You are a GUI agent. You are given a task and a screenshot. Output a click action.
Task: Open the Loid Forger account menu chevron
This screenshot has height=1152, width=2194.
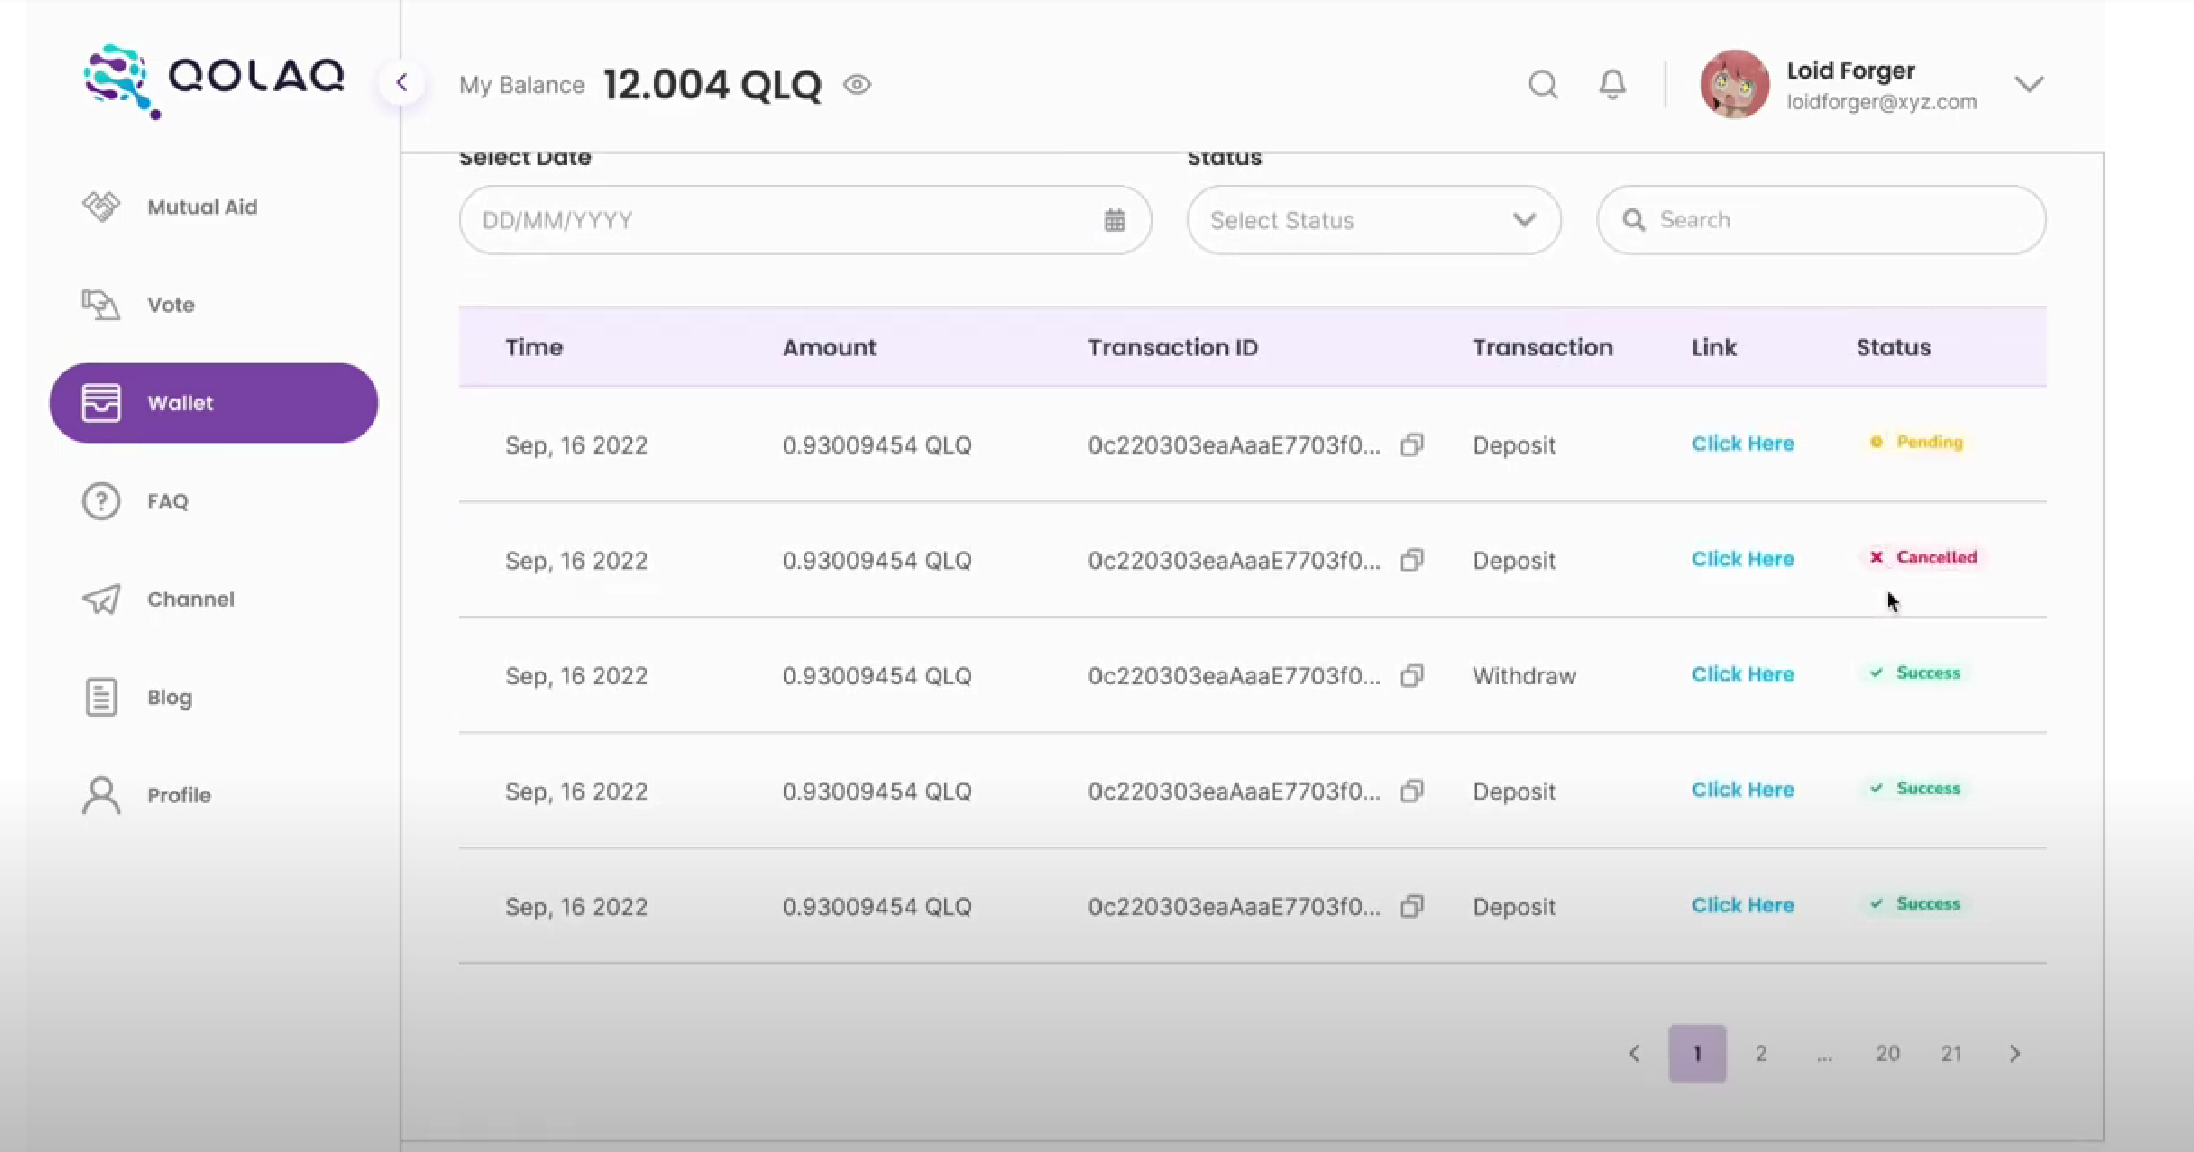pyautogui.click(x=2029, y=84)
